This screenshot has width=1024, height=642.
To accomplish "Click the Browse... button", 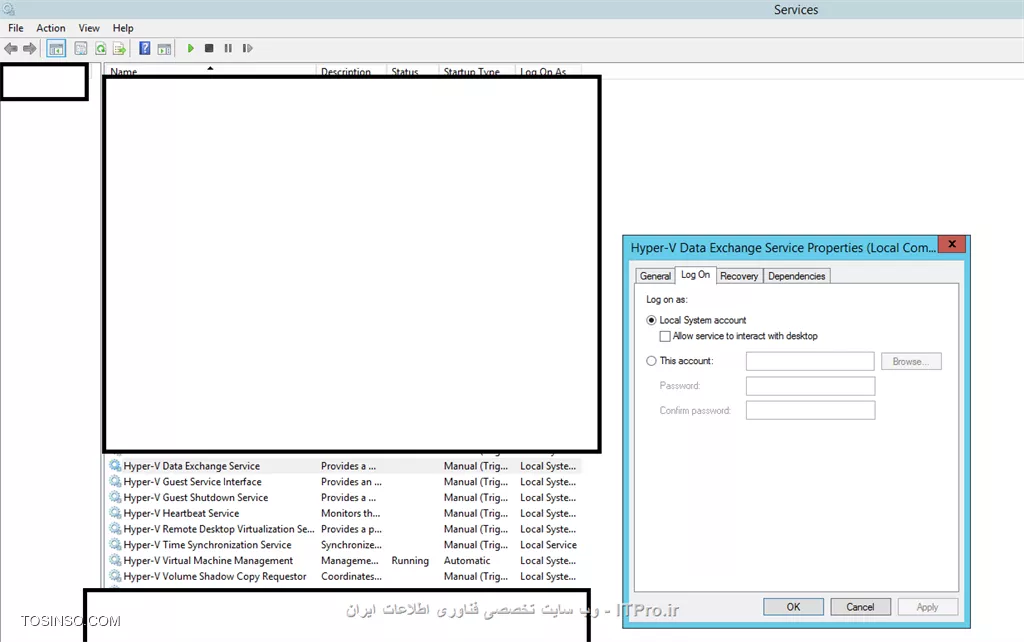I will coord(911,361).
